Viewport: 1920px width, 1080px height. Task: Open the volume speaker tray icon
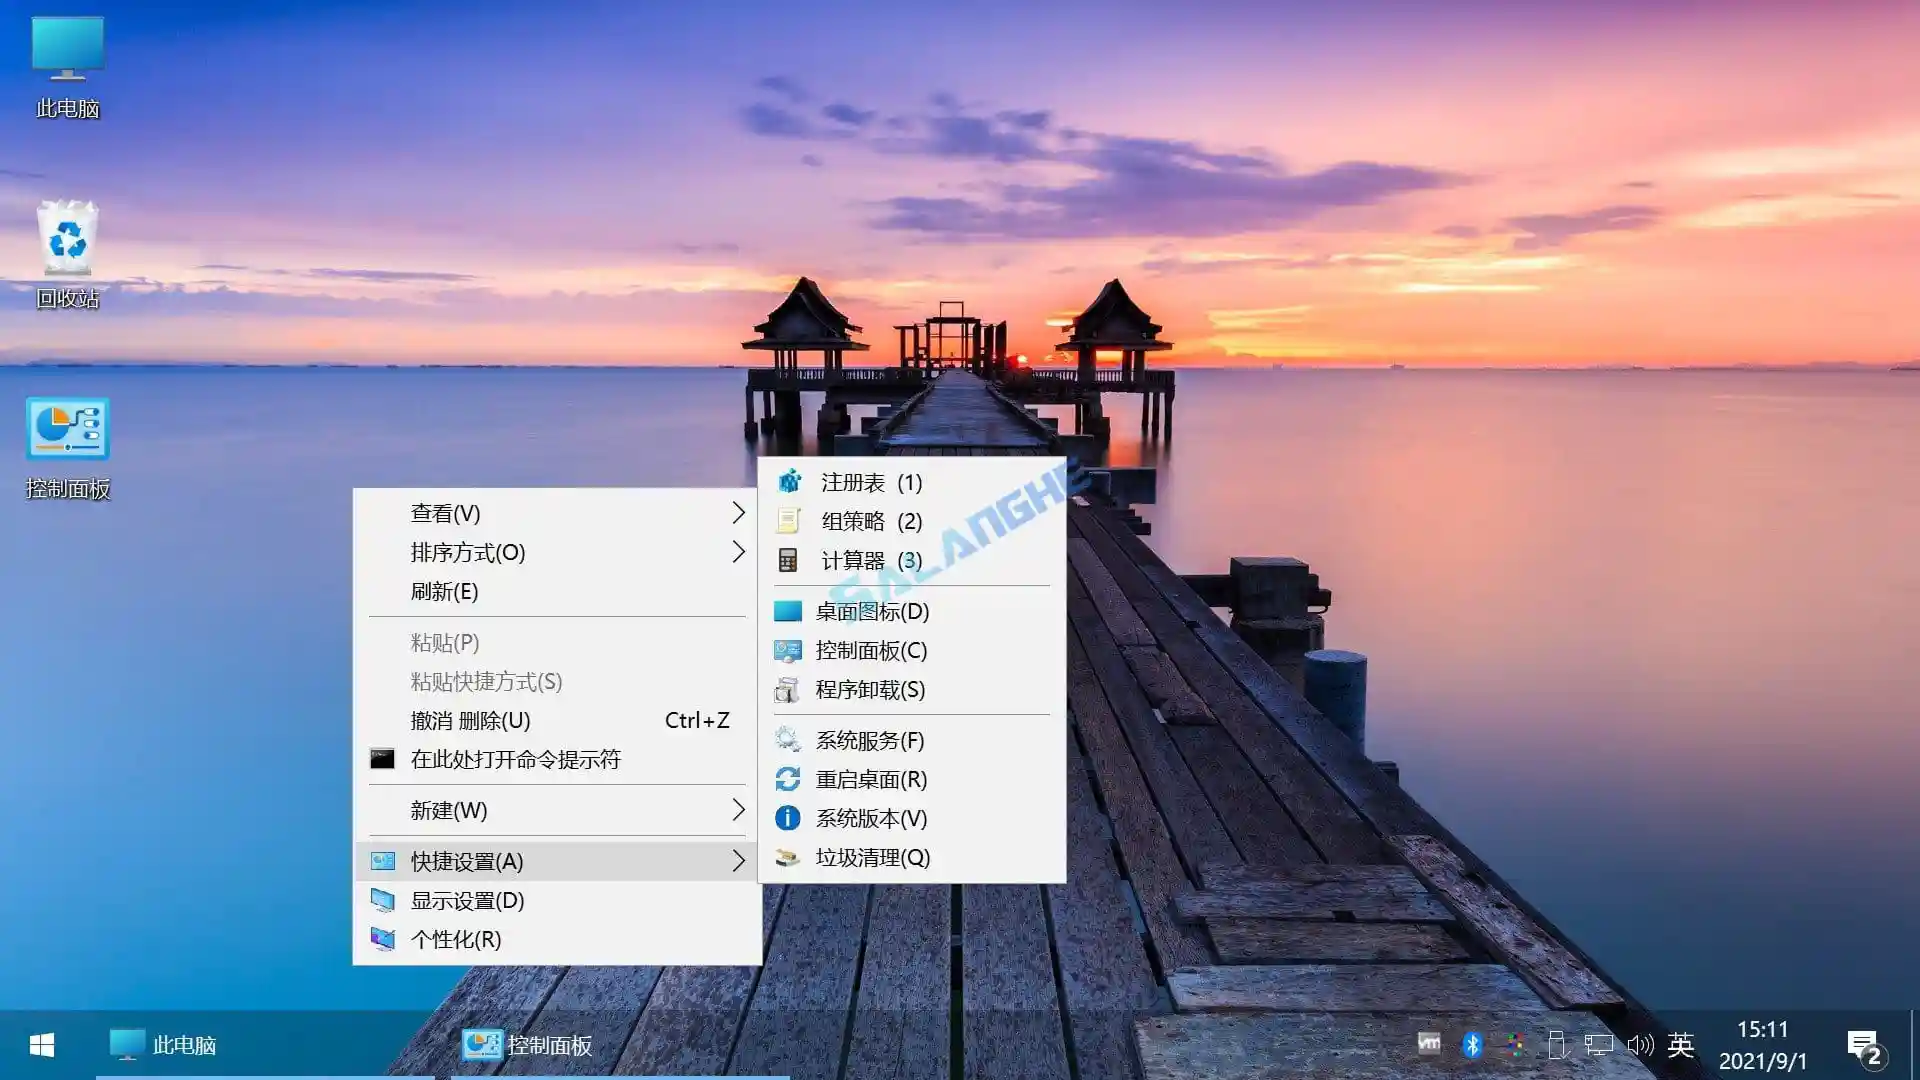[1640, 1045]
